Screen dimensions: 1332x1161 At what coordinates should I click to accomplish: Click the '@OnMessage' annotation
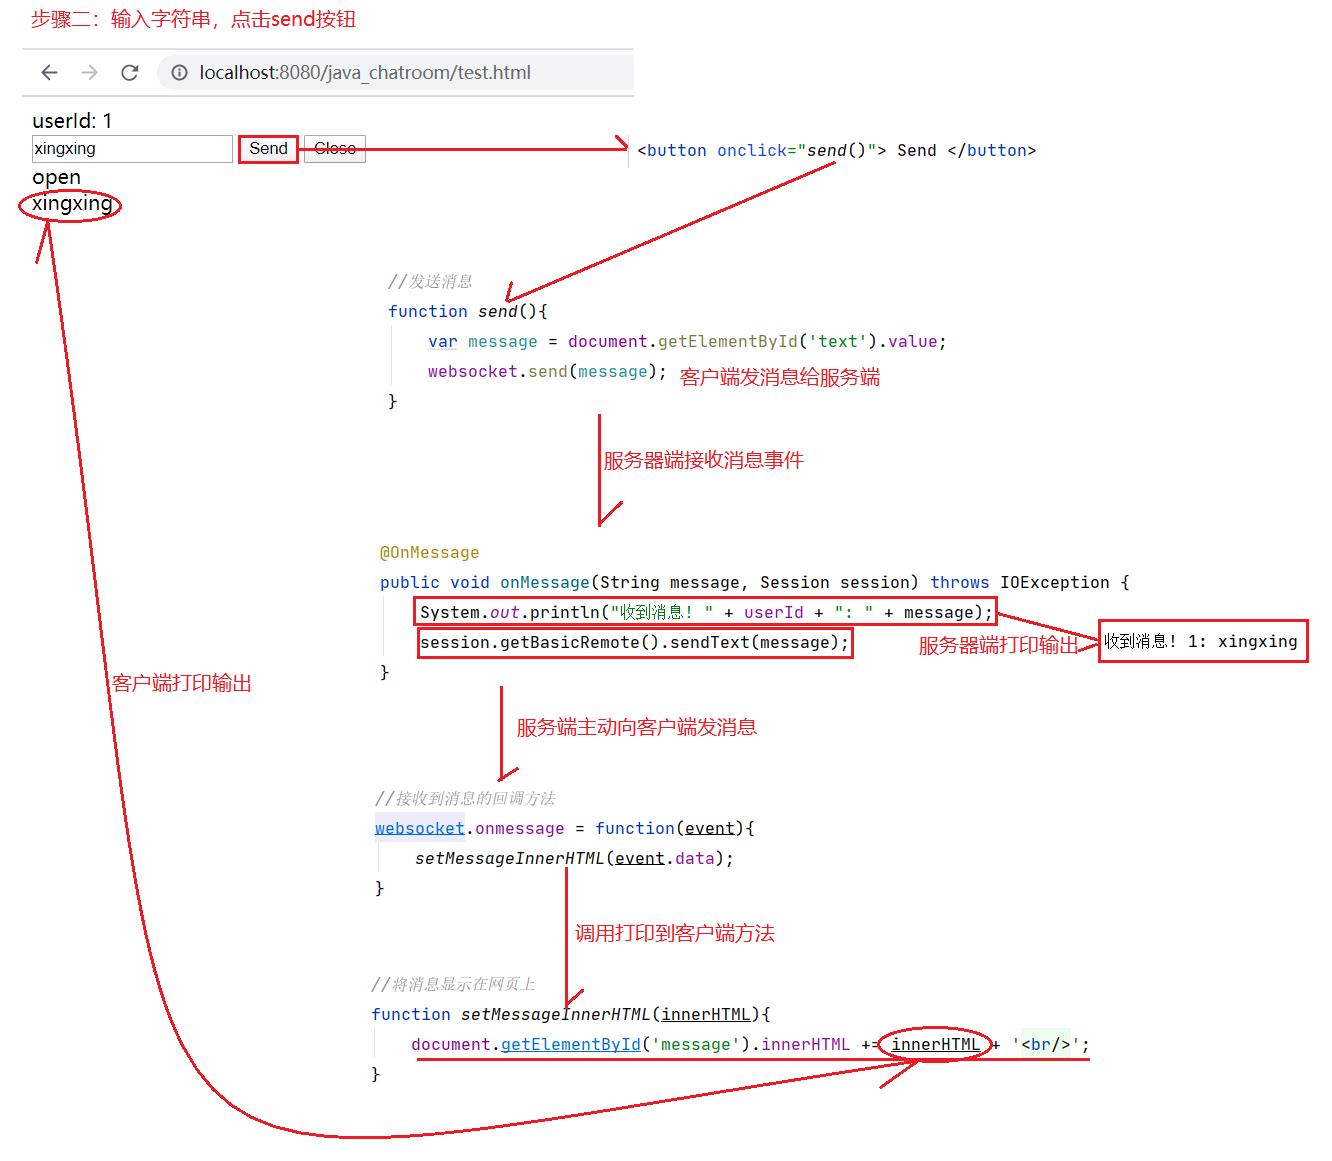(x=429, y=553)
